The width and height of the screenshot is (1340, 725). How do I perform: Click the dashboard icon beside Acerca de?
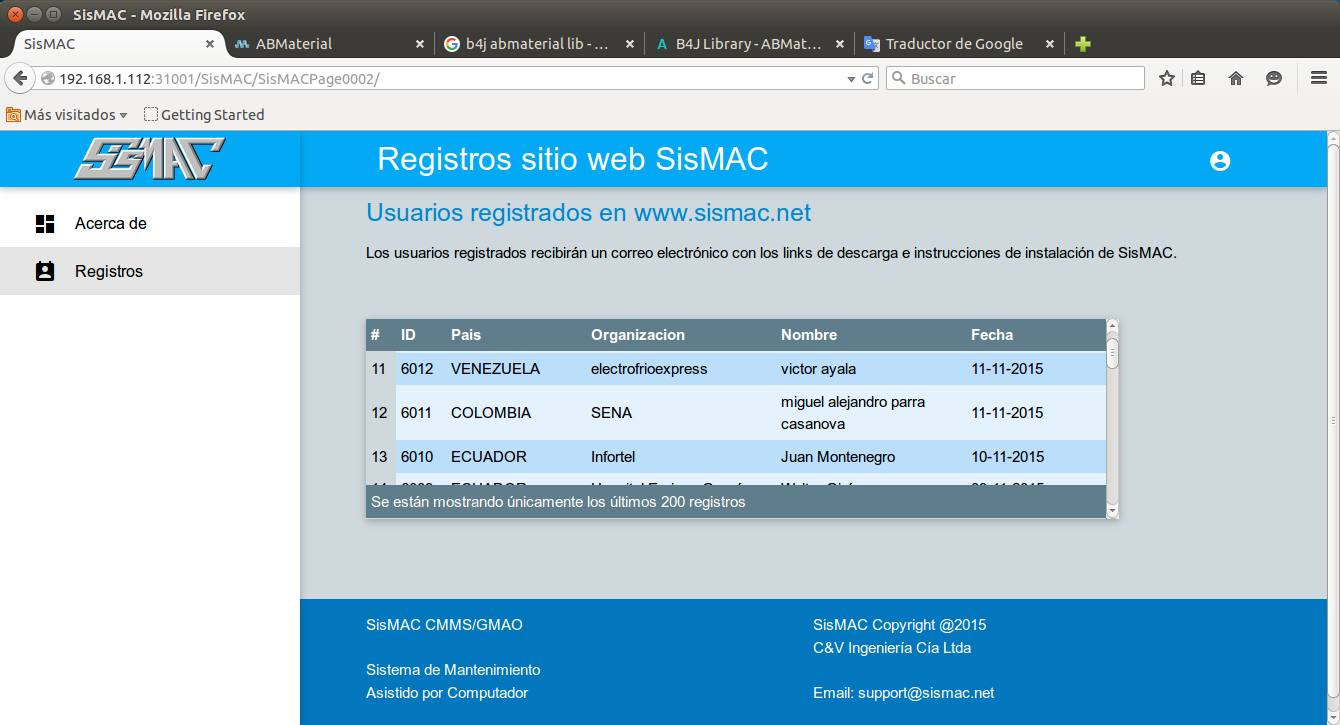click(45, 224)
